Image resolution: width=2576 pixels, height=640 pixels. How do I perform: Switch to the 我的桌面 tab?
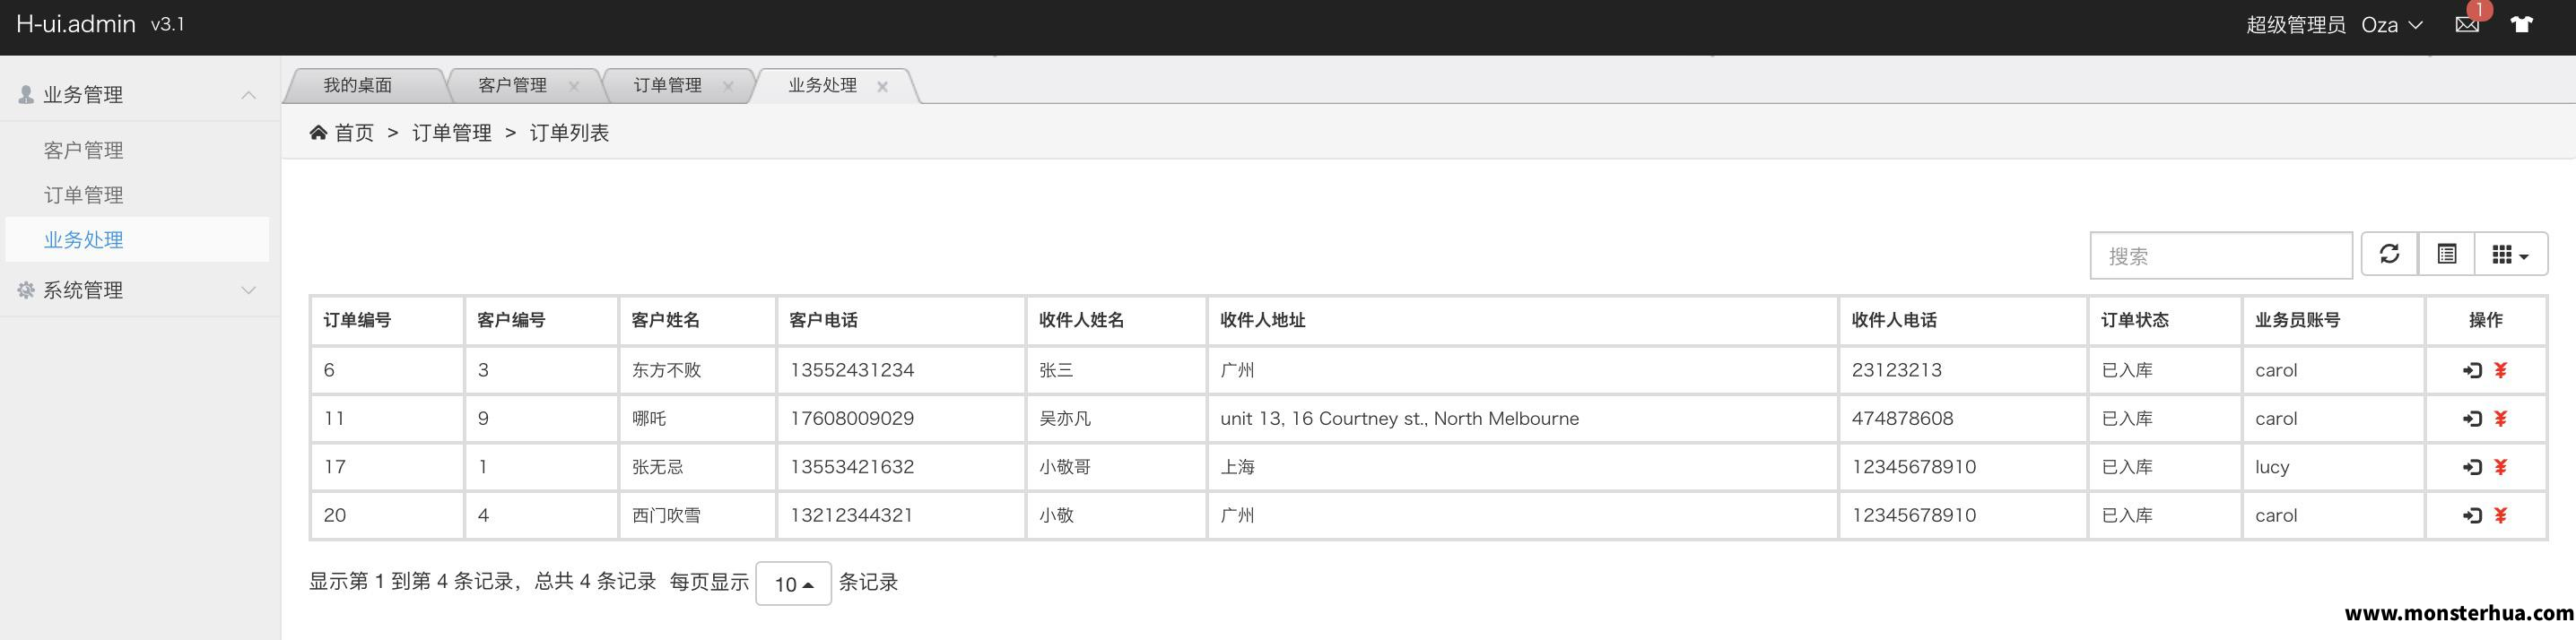(357, 85)
